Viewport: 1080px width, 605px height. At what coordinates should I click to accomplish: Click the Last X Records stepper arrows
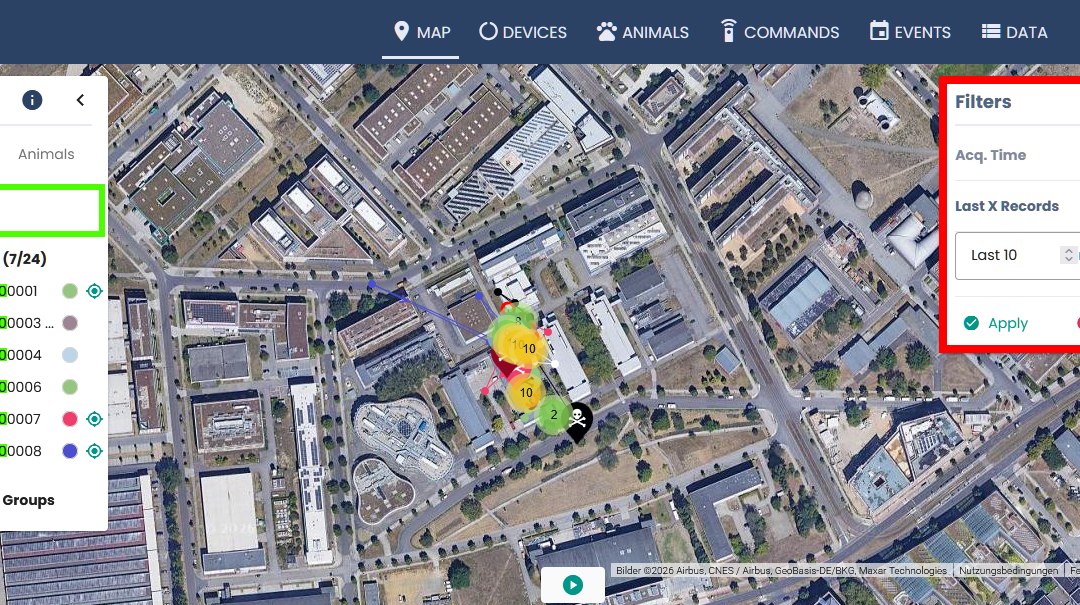[1068, 255]
